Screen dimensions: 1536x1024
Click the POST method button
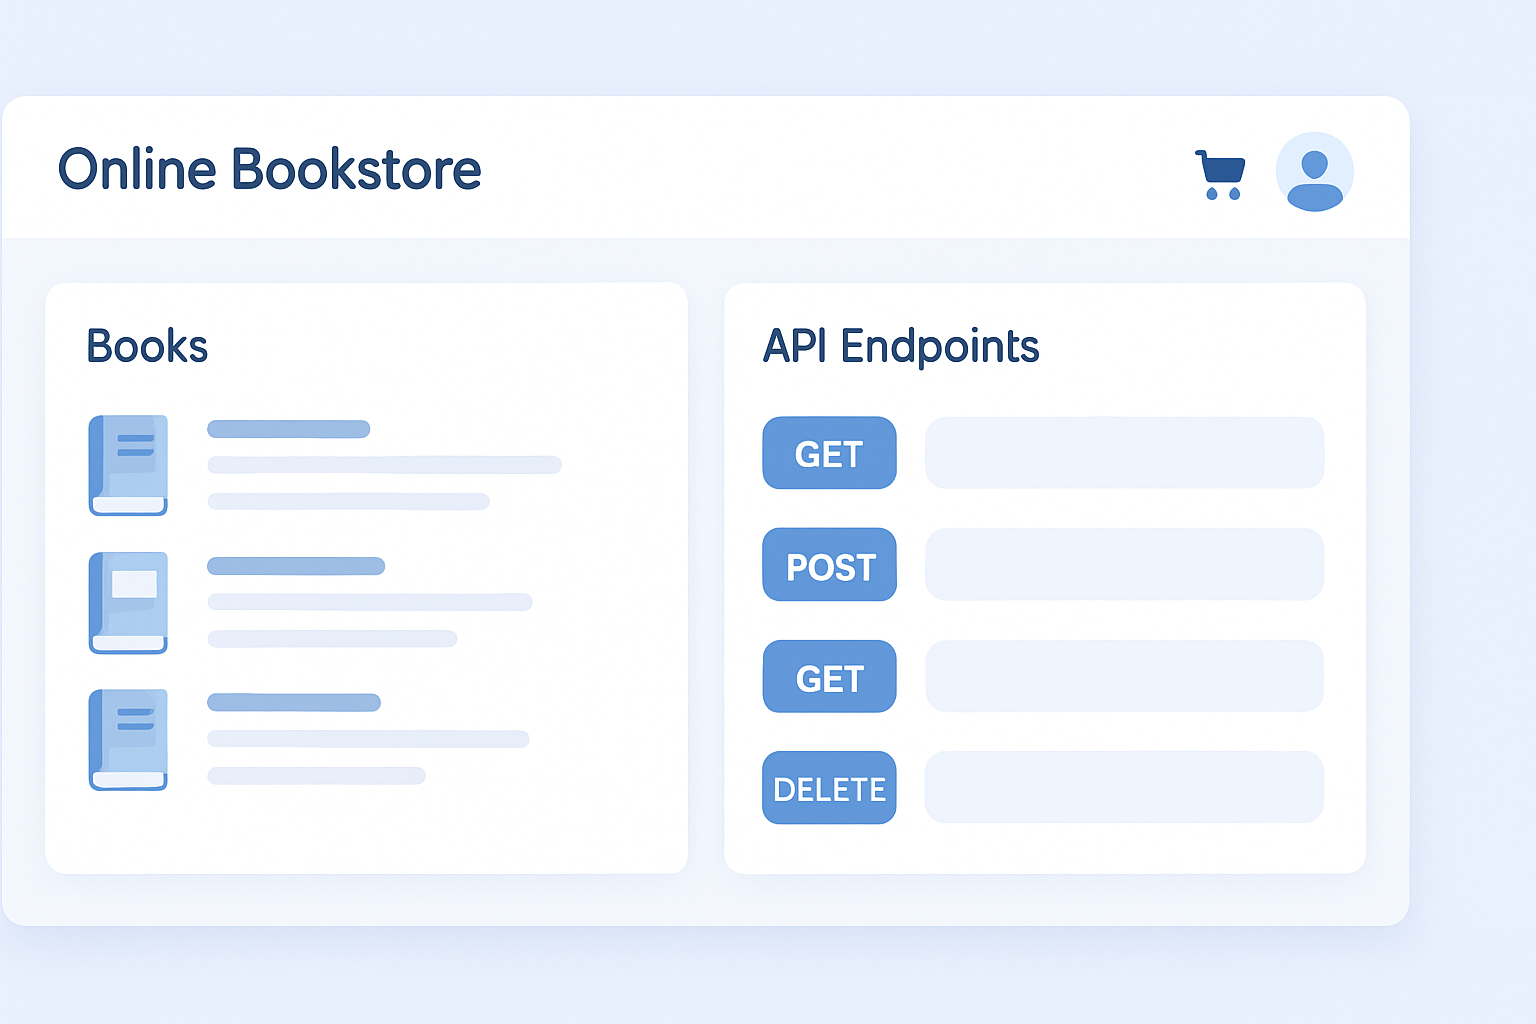829,565
